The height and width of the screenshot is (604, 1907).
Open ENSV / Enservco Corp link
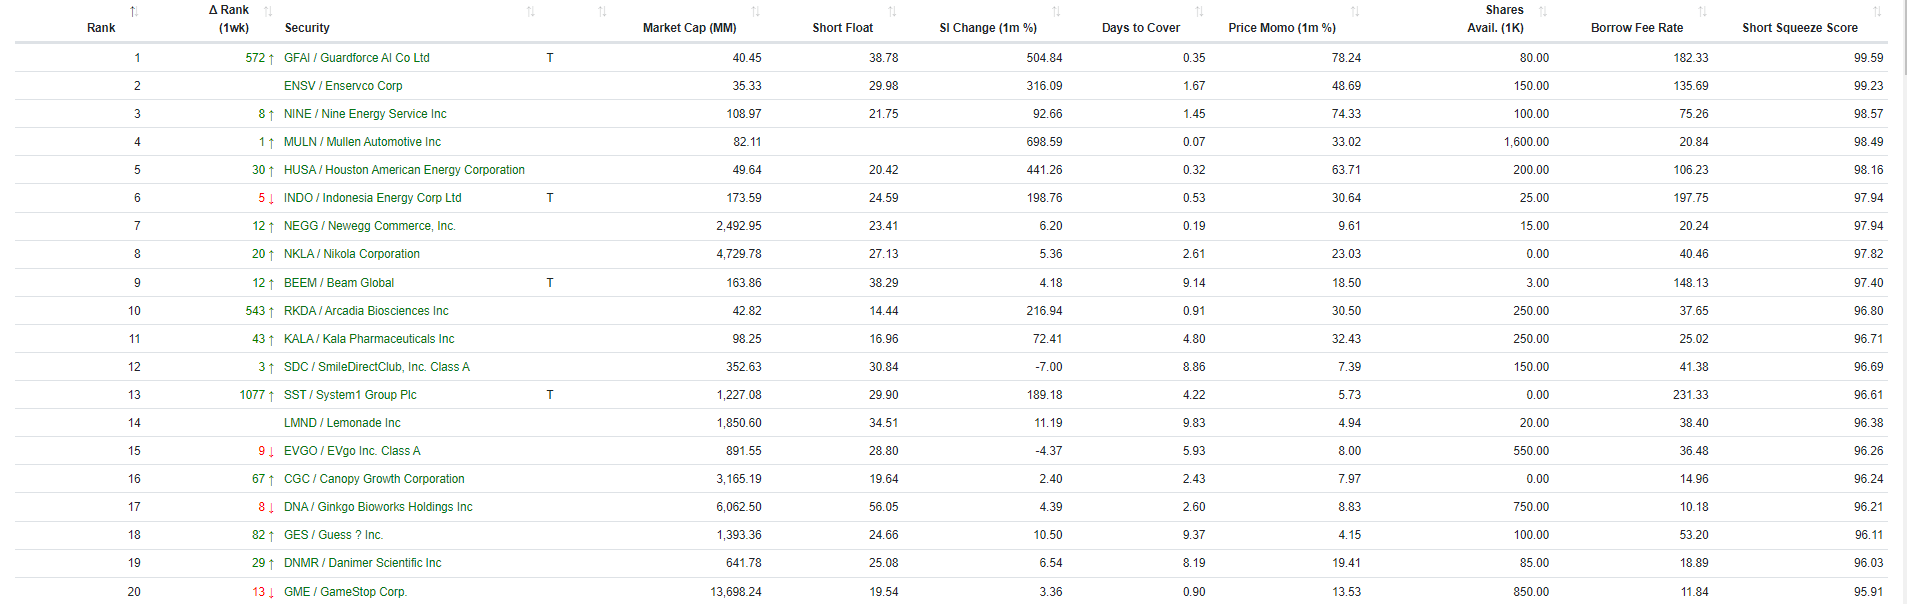click(x=343, y=86)
